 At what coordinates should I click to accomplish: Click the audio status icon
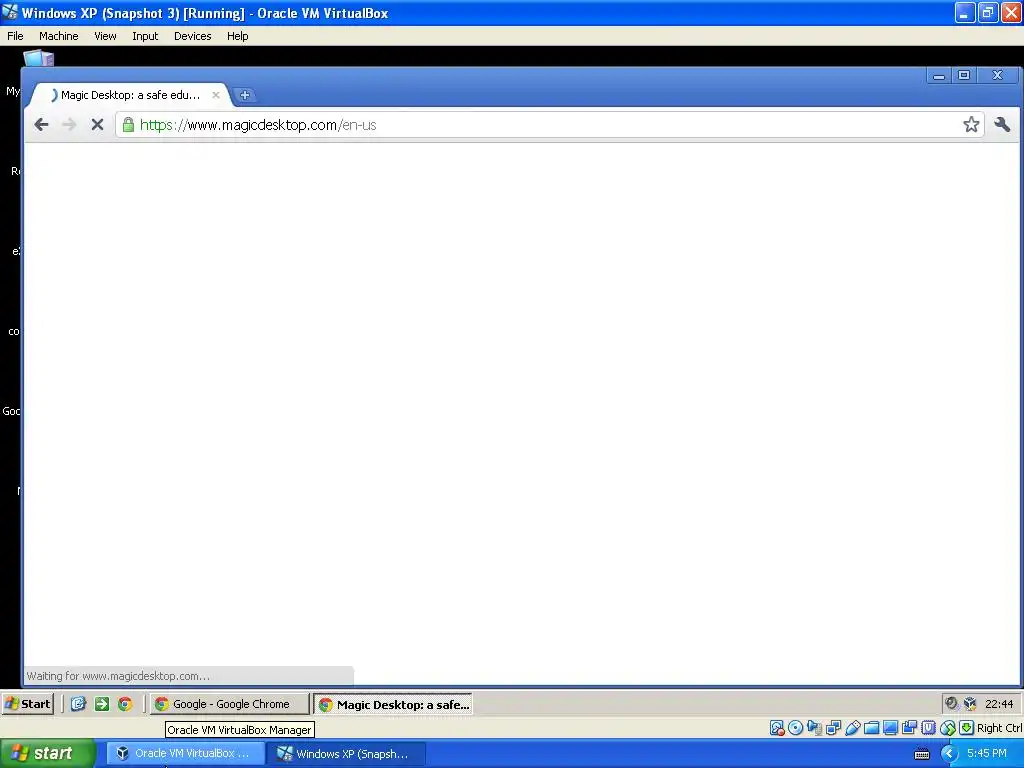[814, 728]
